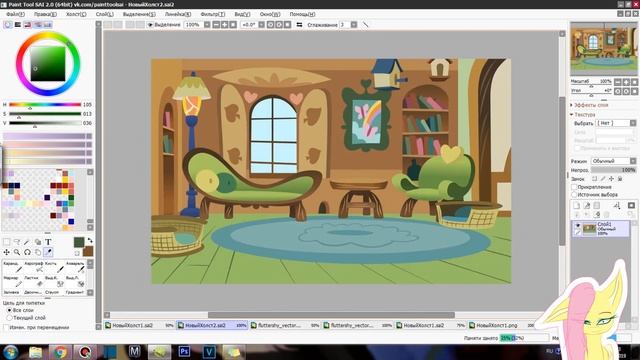Create a new layer in layer panel

[x=576, y=206]
